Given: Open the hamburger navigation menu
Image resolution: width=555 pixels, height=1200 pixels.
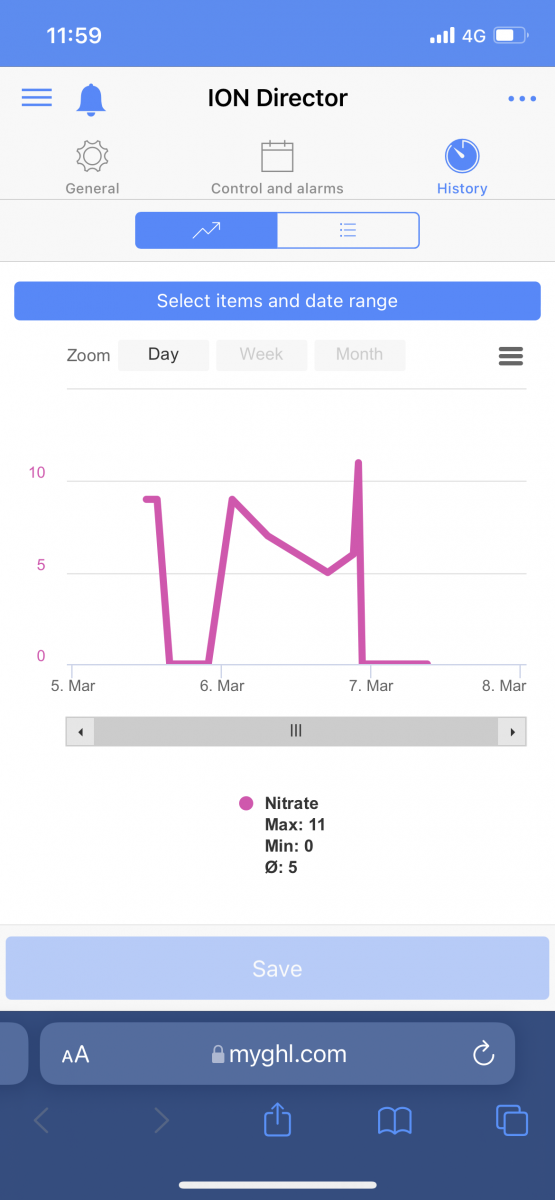Looking at the screenshot, I should (x=36, y=97).
